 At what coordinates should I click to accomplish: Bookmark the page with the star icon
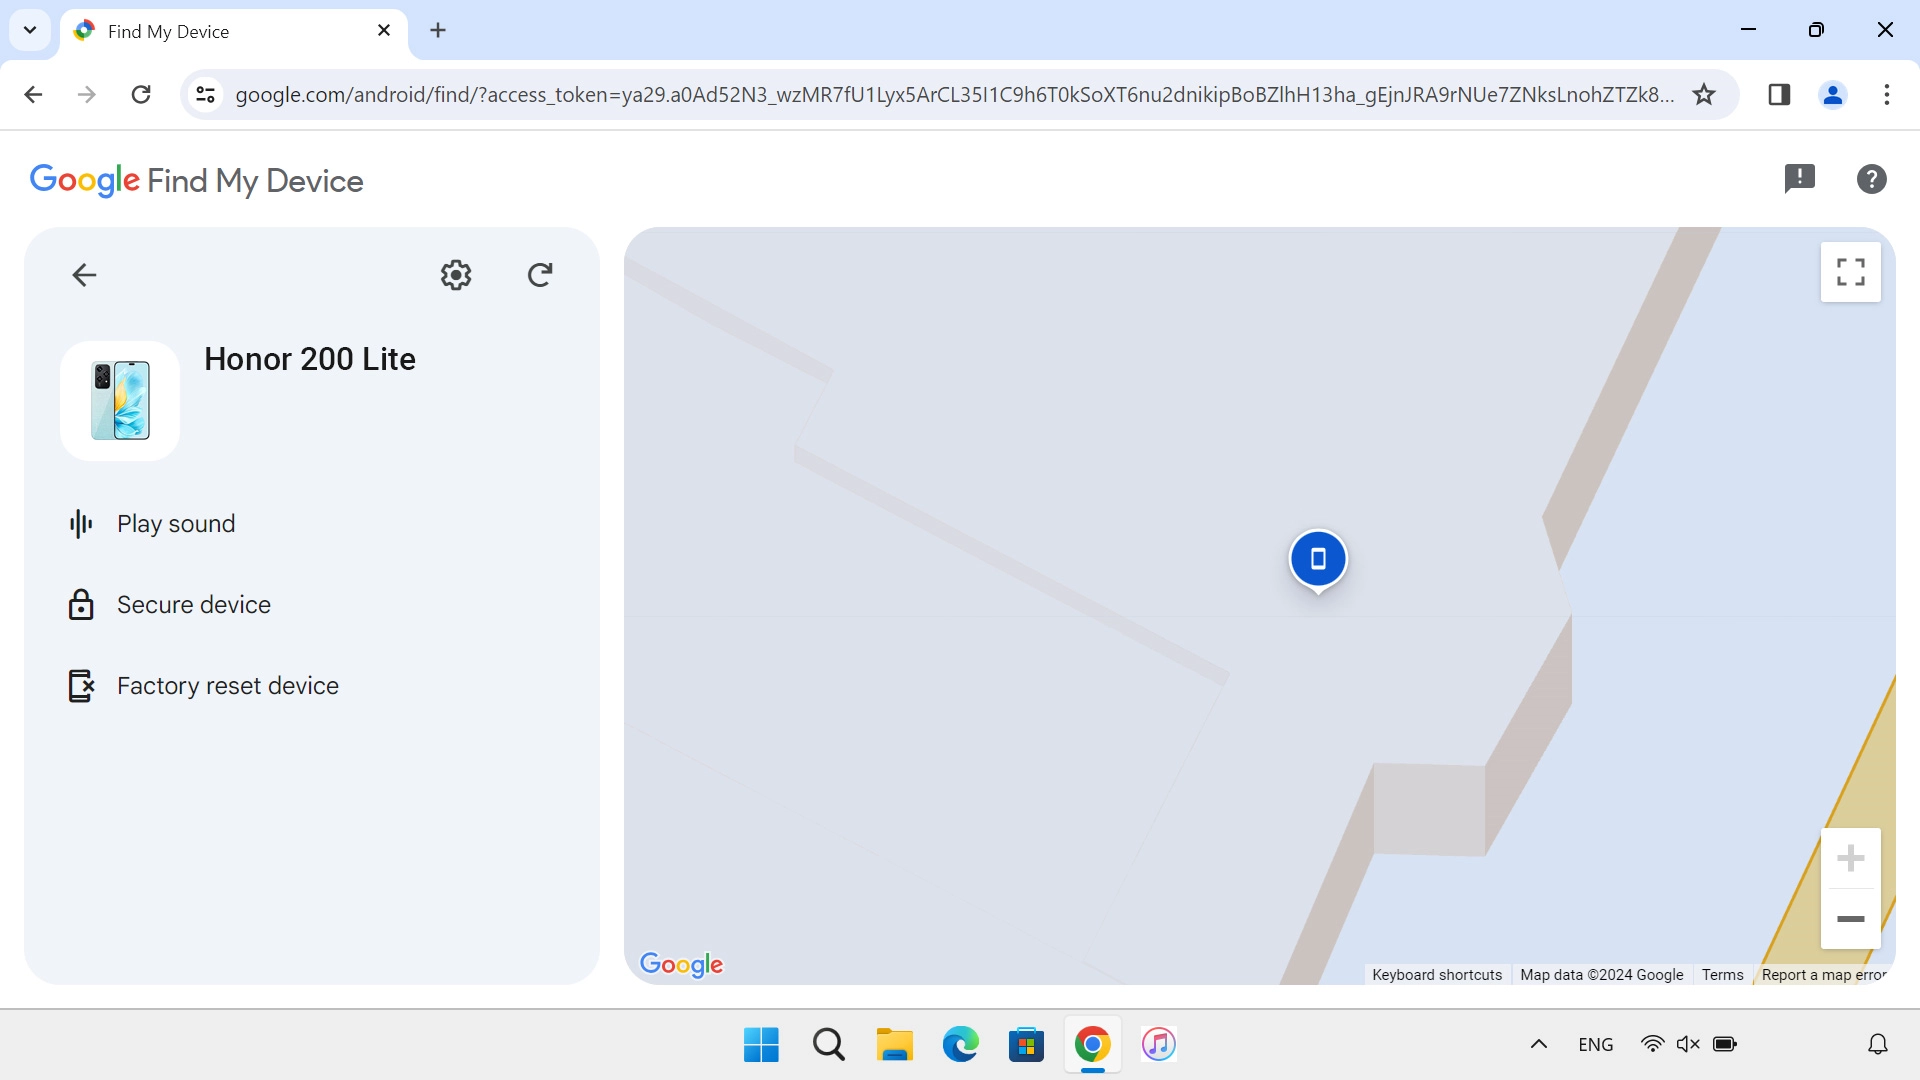click(x=1703, y=94)
